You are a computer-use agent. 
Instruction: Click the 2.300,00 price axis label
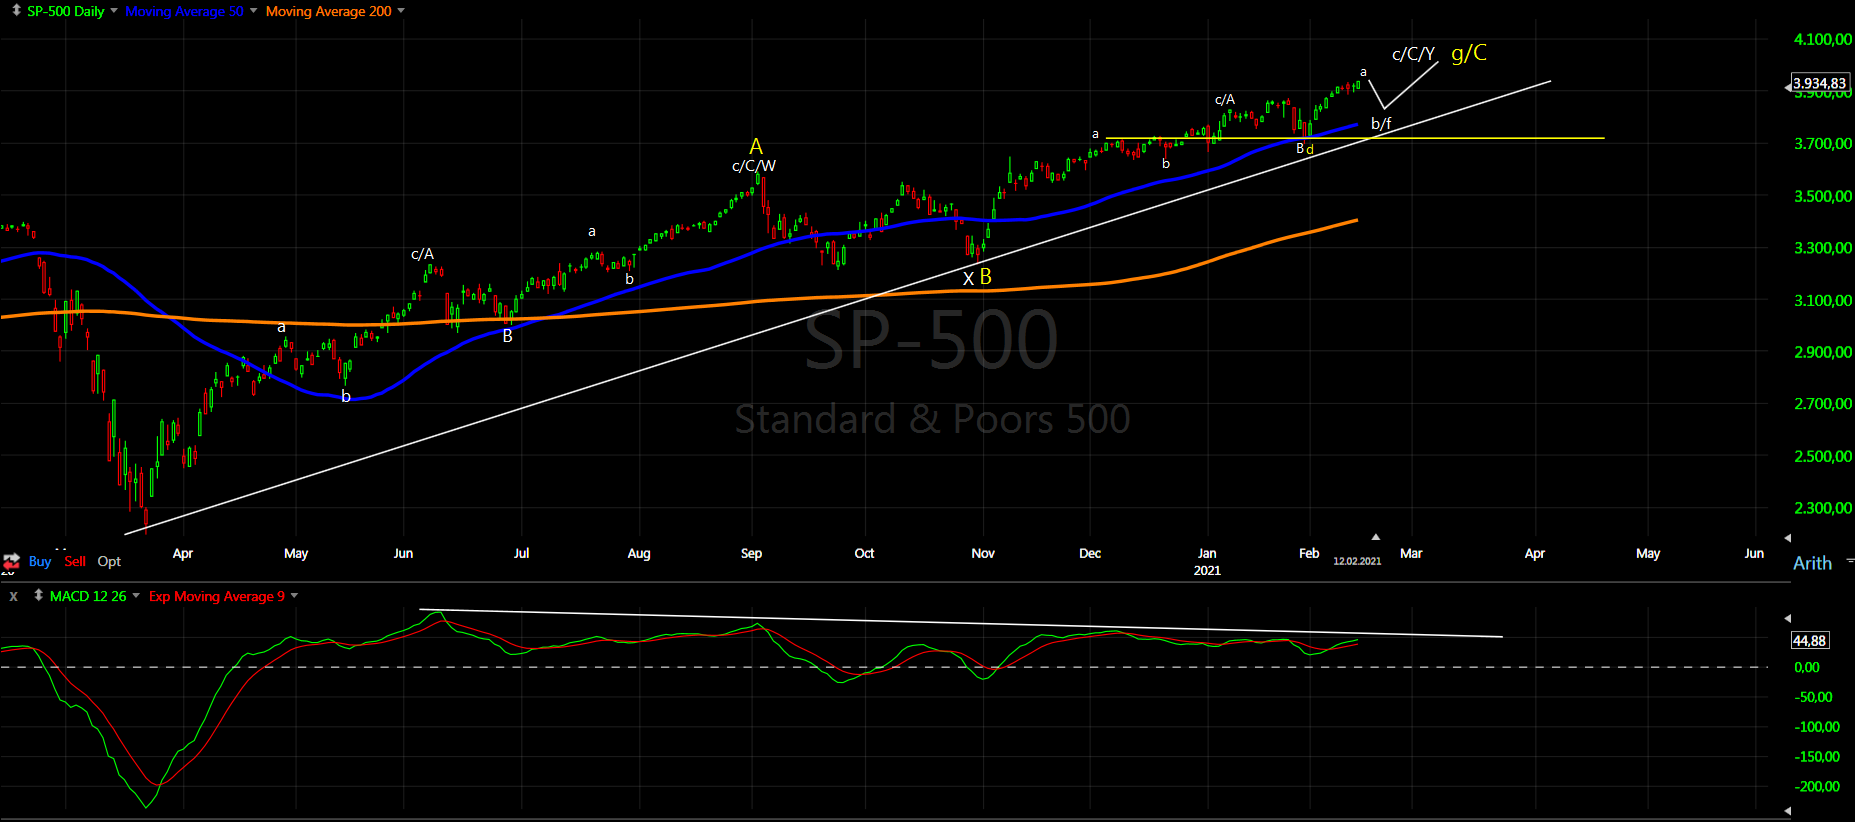coord(1823,507)
